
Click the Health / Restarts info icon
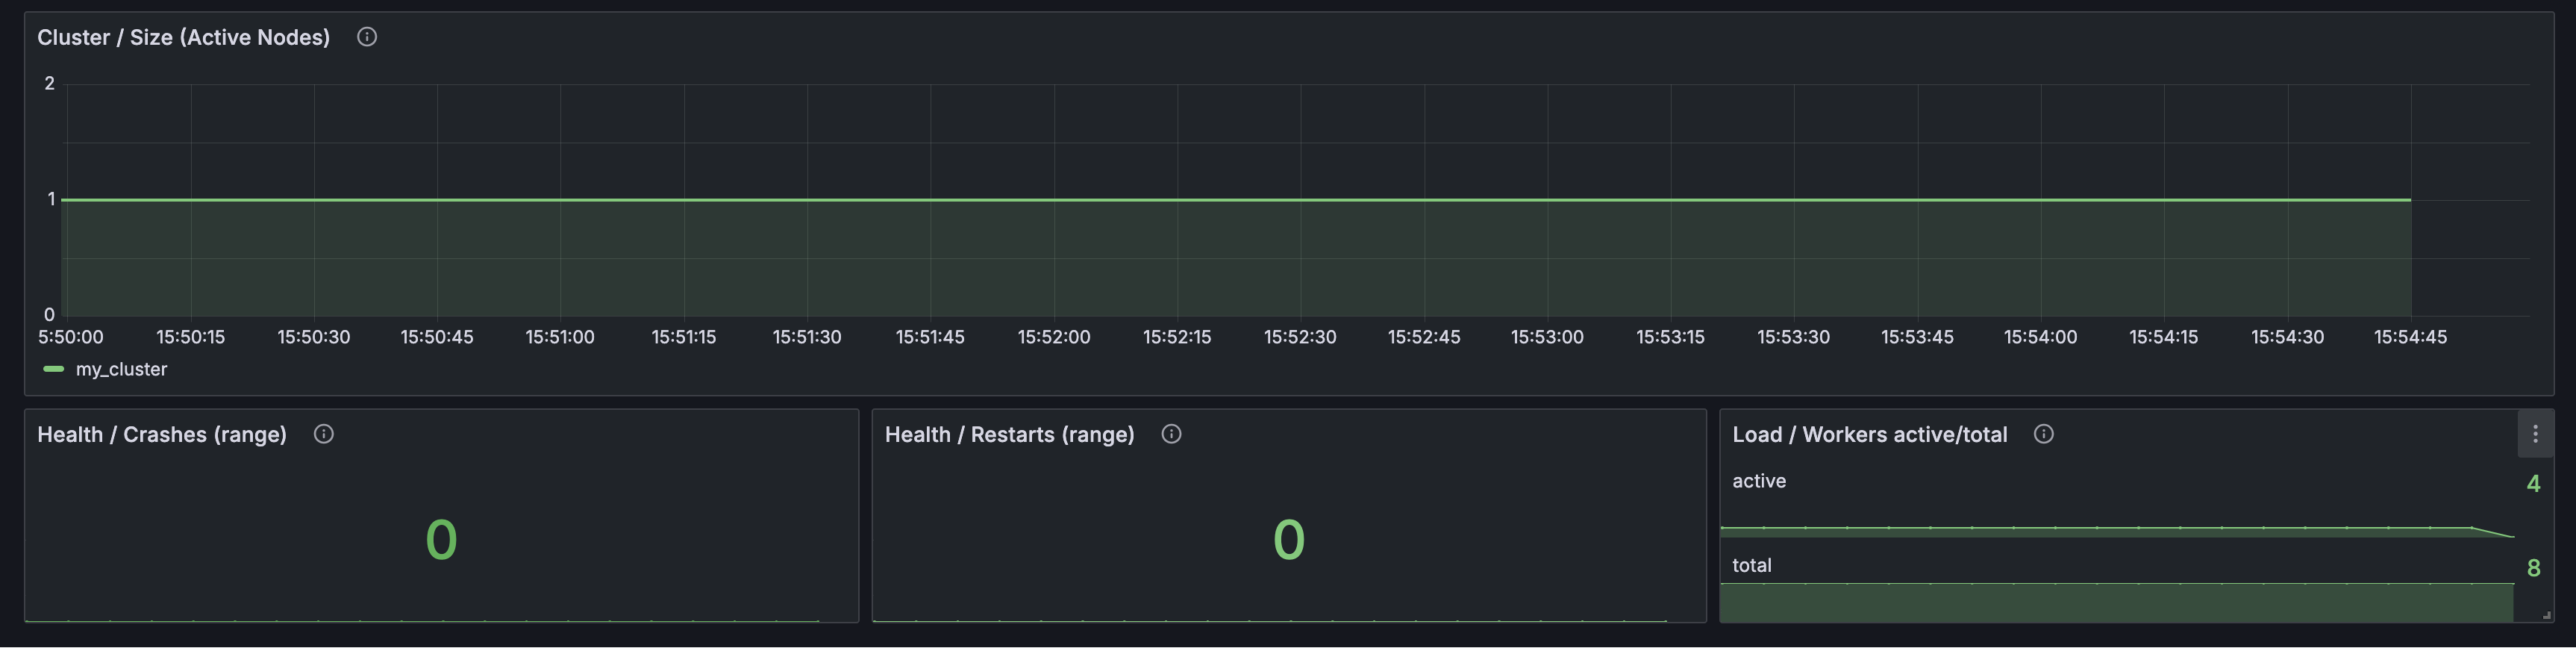(1171, 434)
